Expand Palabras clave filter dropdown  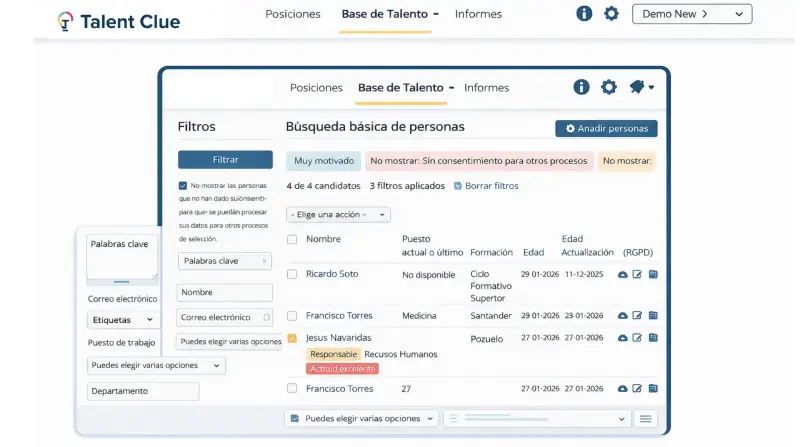(x=224, y=261)
